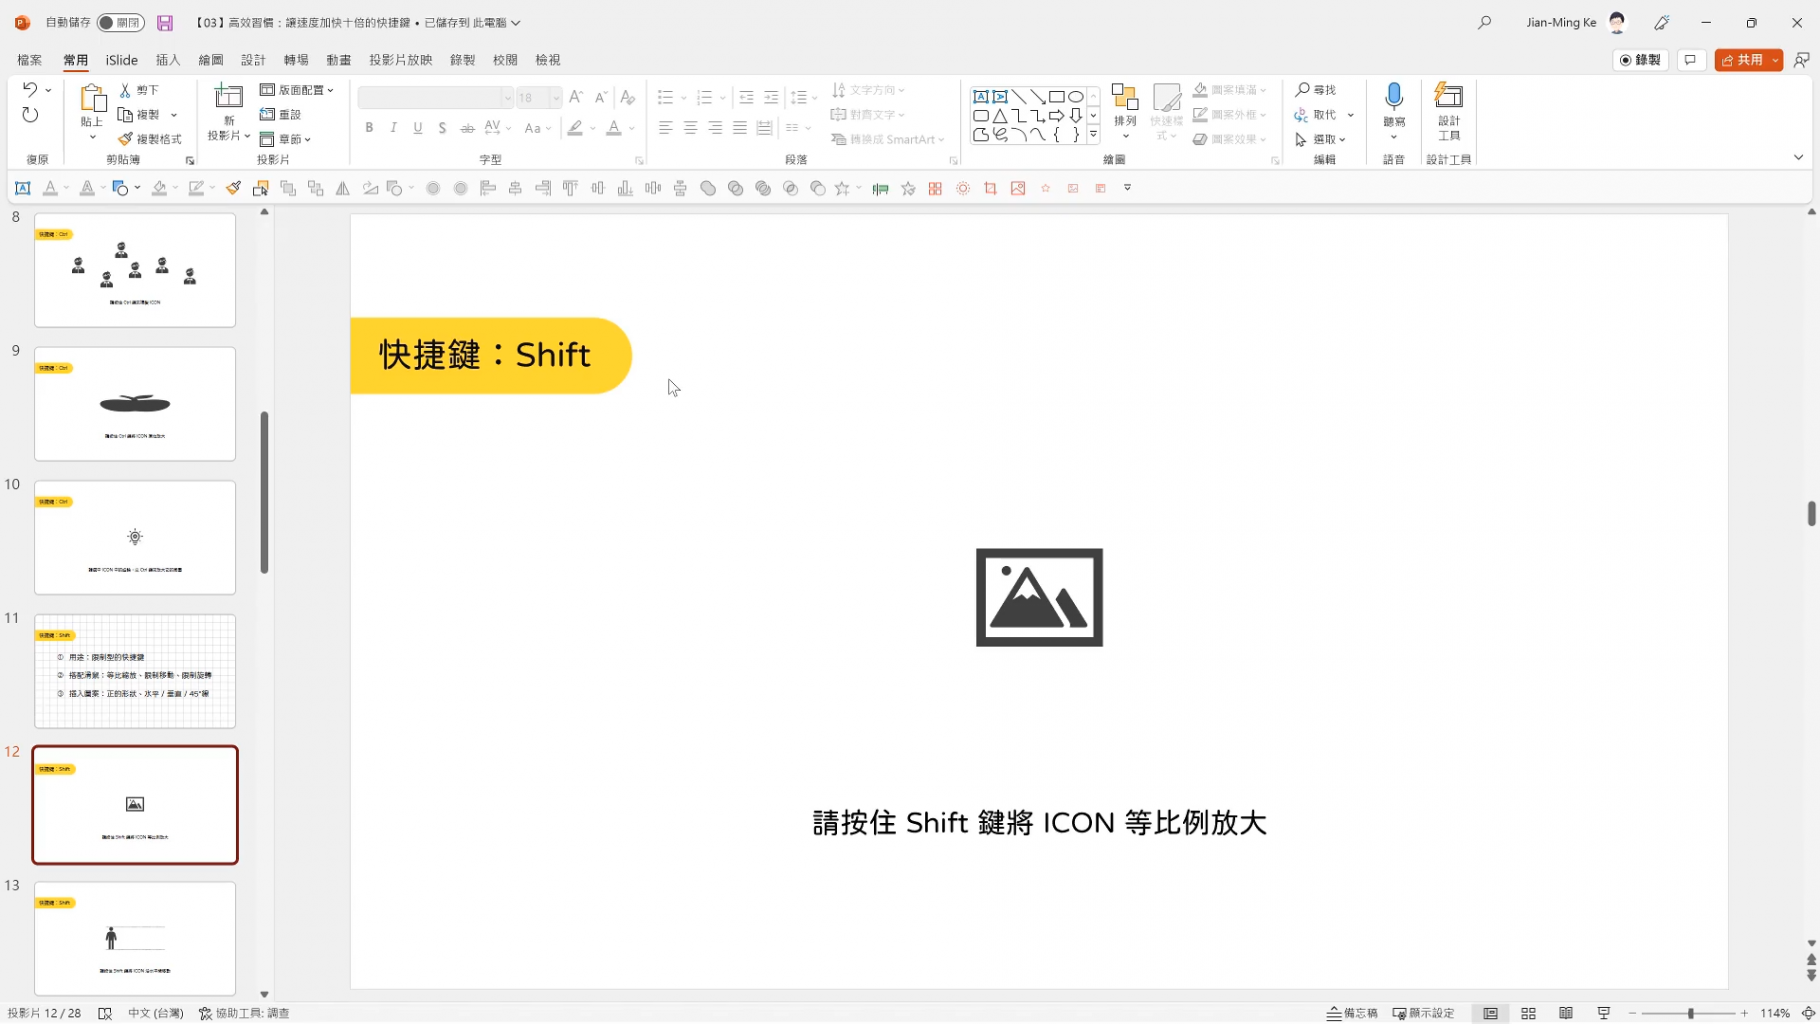Open the font size dropdown
Viewport: 1820px width, 1024px height.
point(556,97)
